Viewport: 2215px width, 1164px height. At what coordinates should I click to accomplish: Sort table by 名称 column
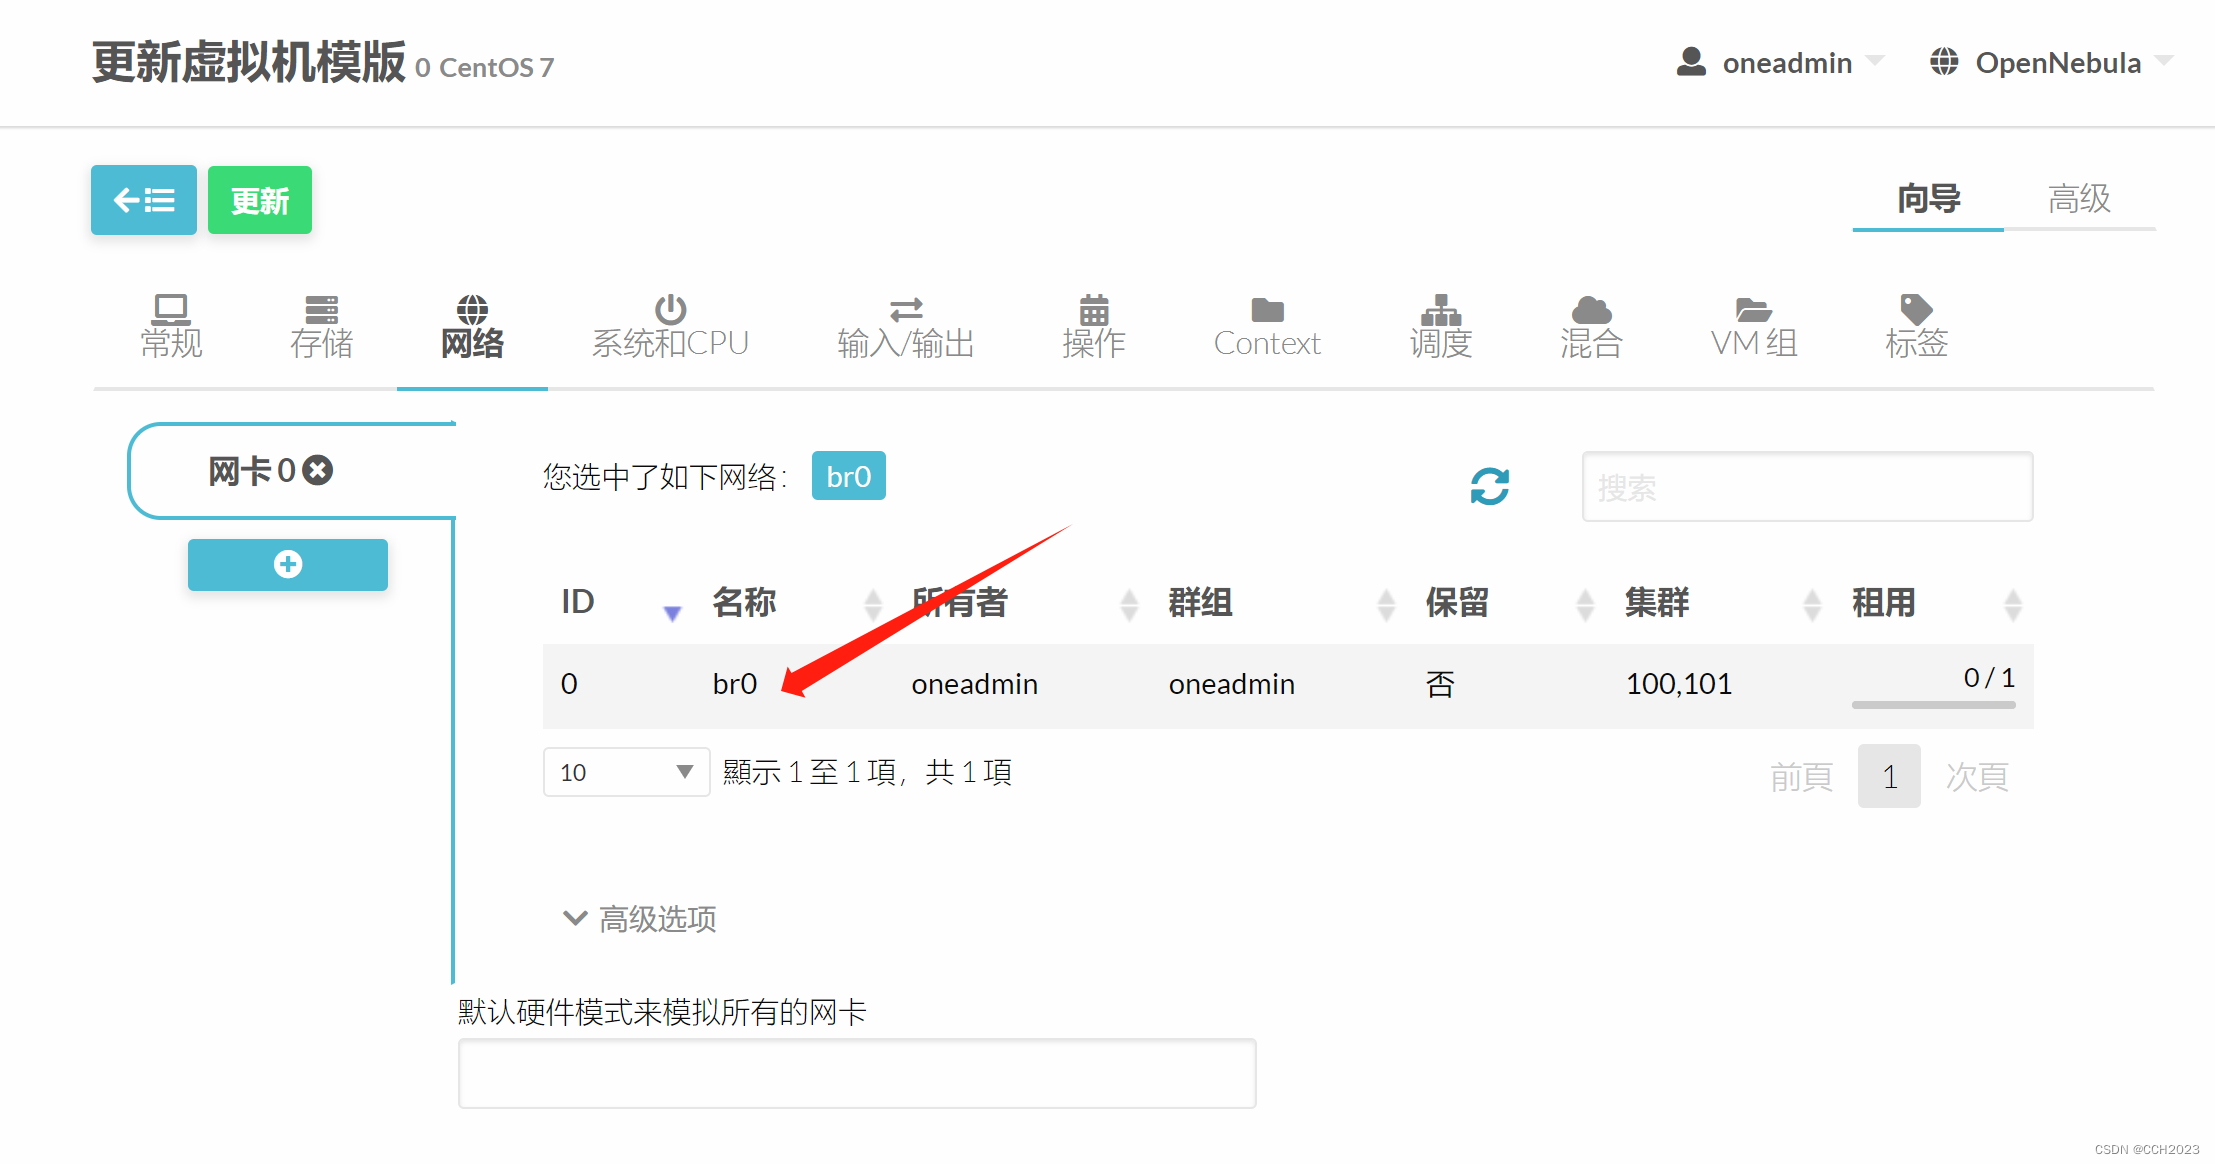(x=744, y=602)
